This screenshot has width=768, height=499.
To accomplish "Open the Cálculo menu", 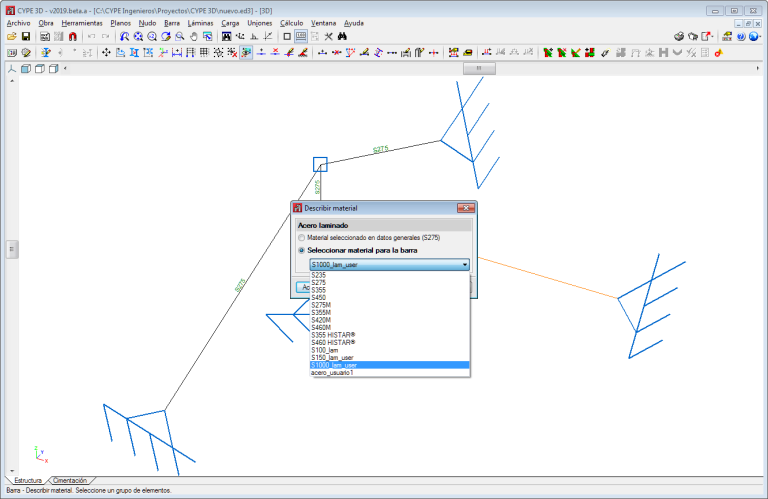I will [292, 22].
